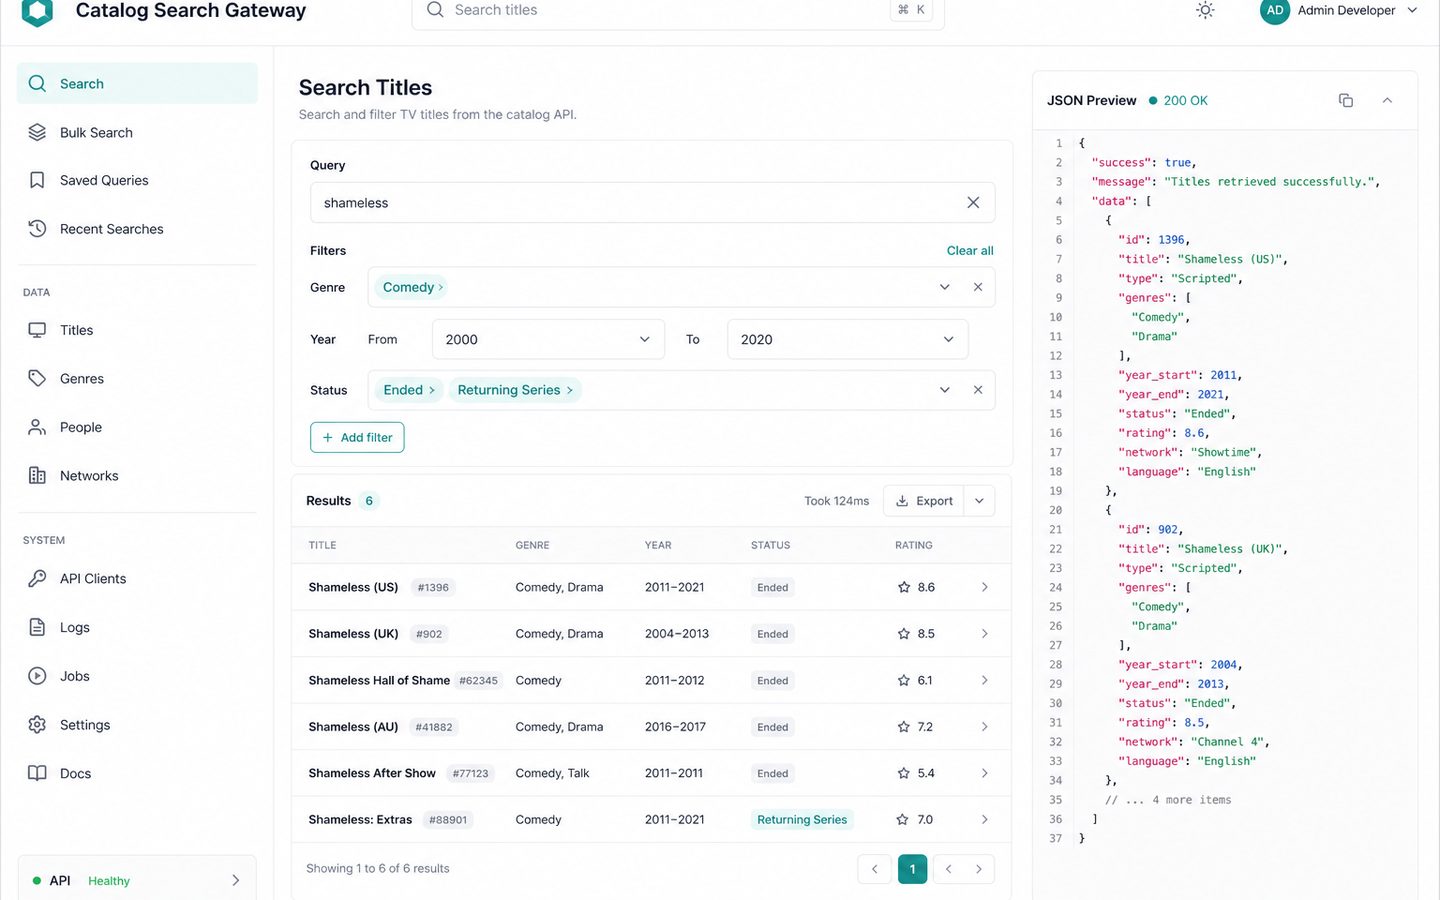Click the 200 OK status indicator
The height and width of the screenshot is (900, 1440).
point(1179,100)
